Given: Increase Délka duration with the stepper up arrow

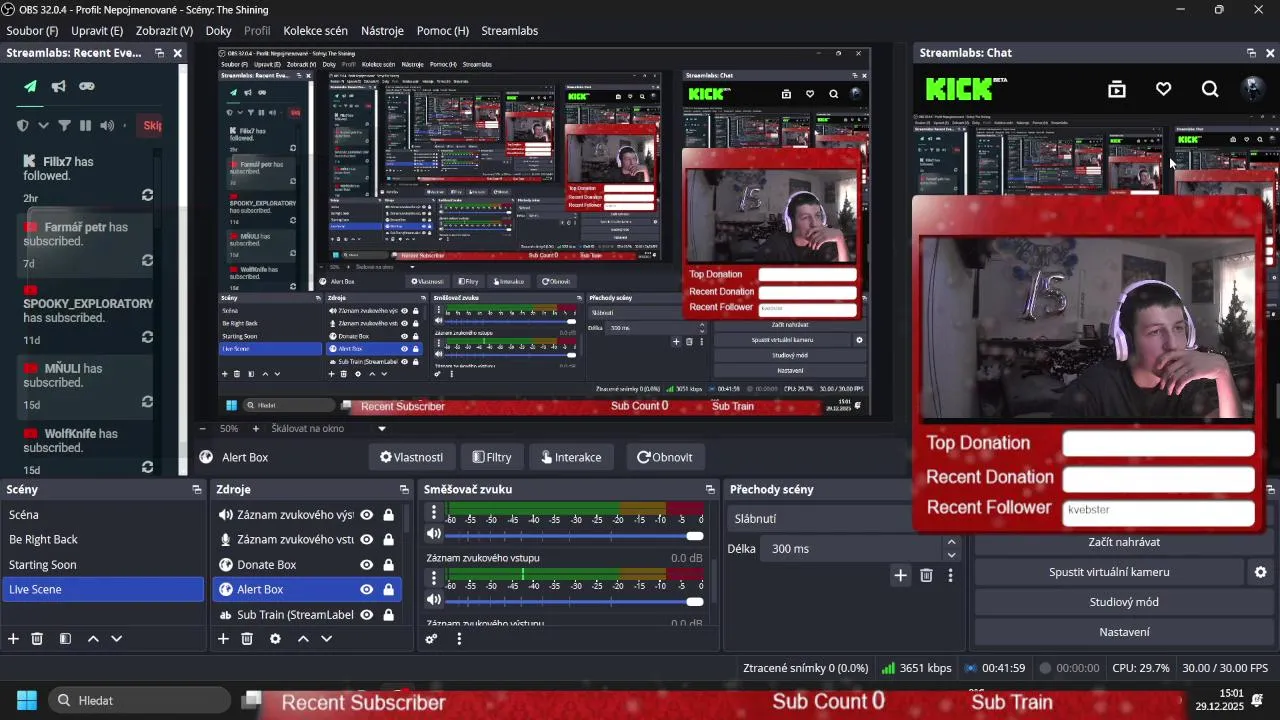Looking at the screenshot, I should tap(951, 543).
